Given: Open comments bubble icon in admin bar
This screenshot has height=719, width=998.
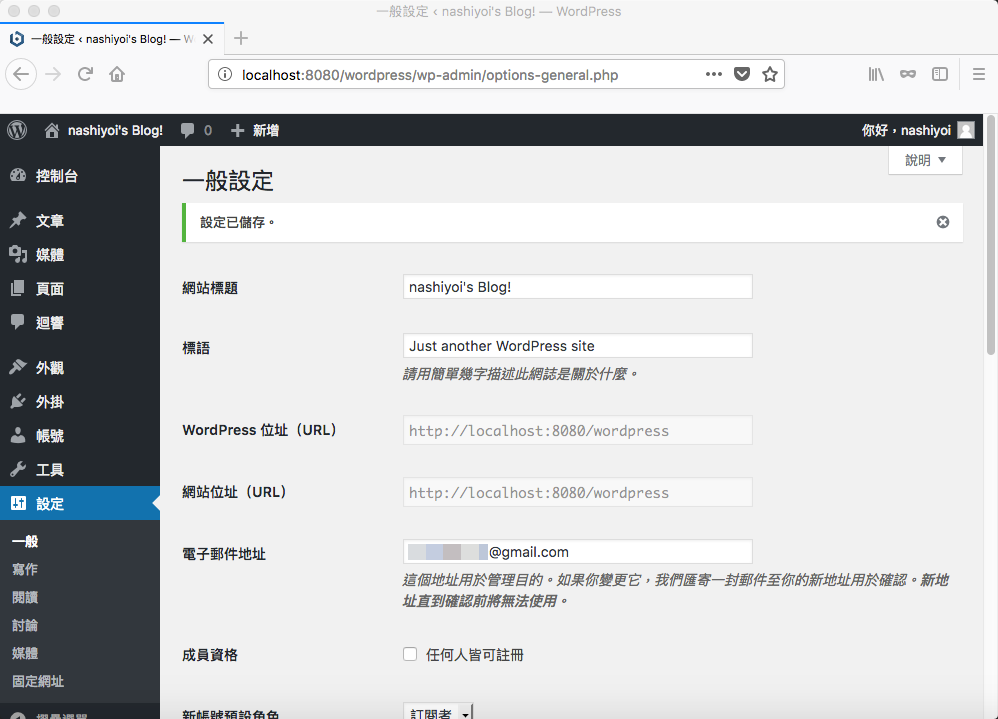Looking at the screenshot, I should tap(187, 130).
